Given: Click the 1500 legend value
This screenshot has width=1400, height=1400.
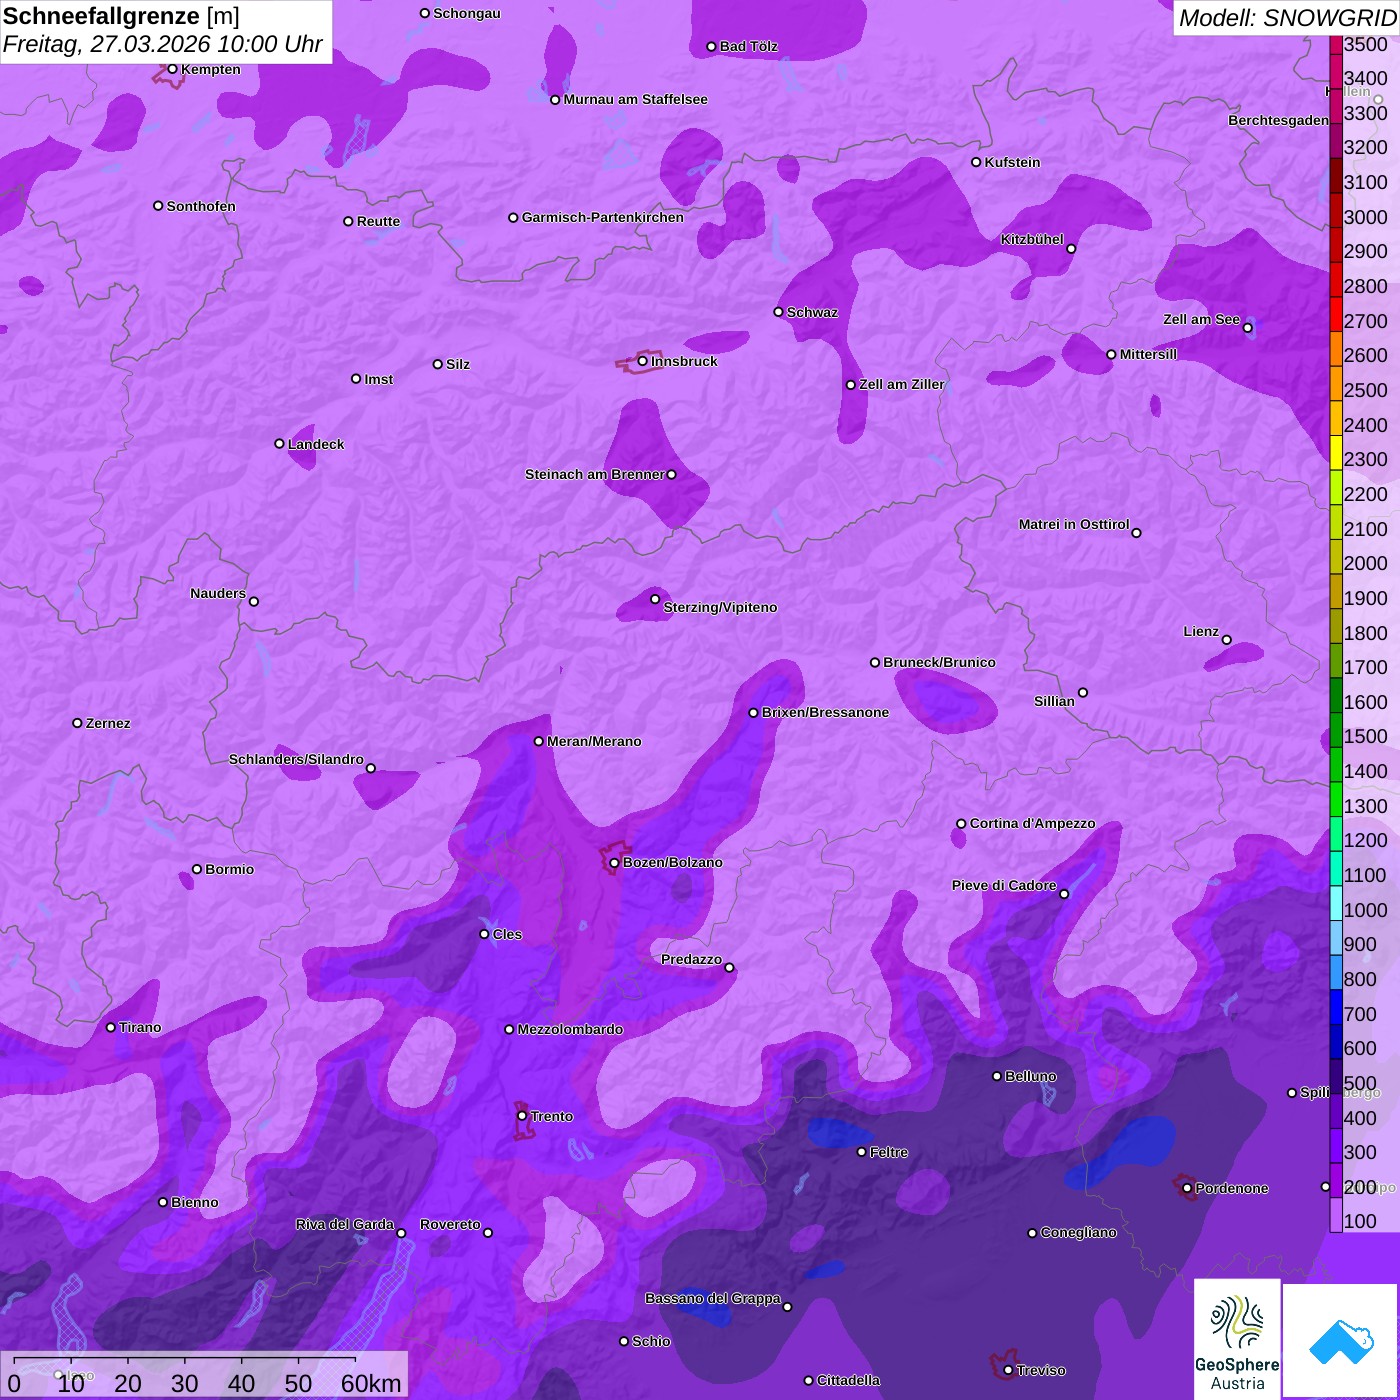Looking at the screenshot, I should (1366, 736).
